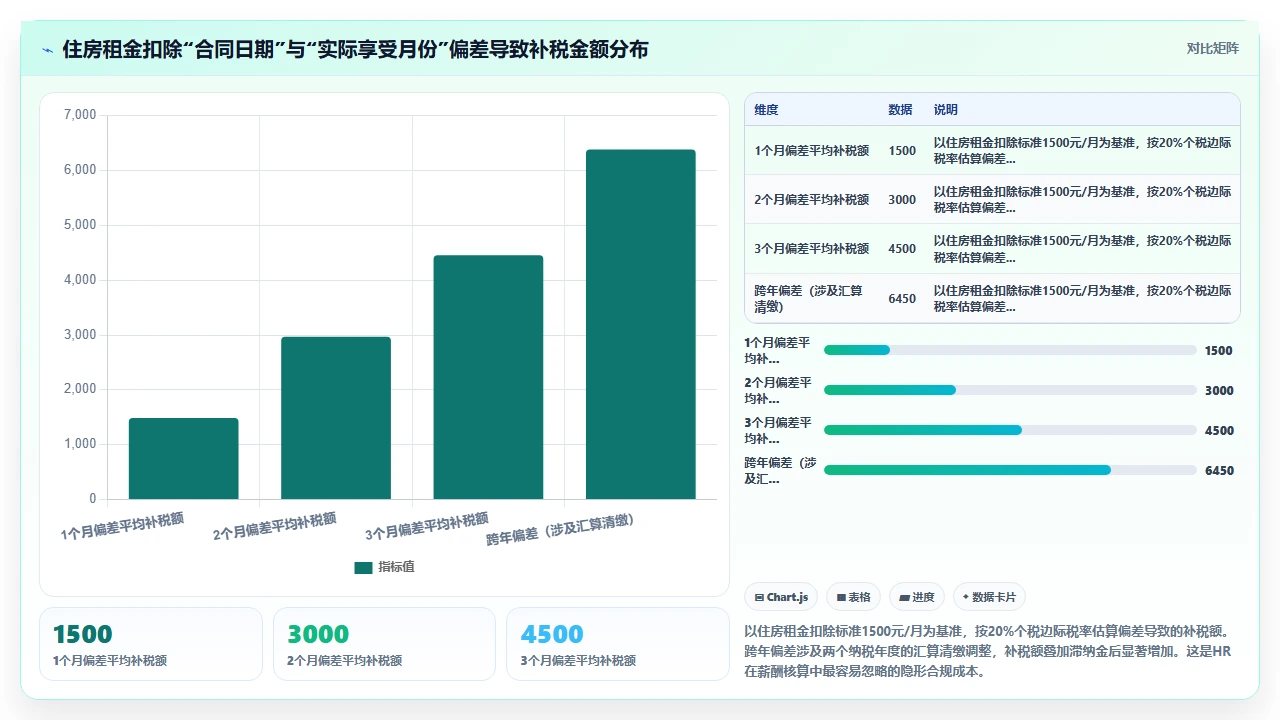Click the 2个月偏差平均补税额 chart bar

336,418
